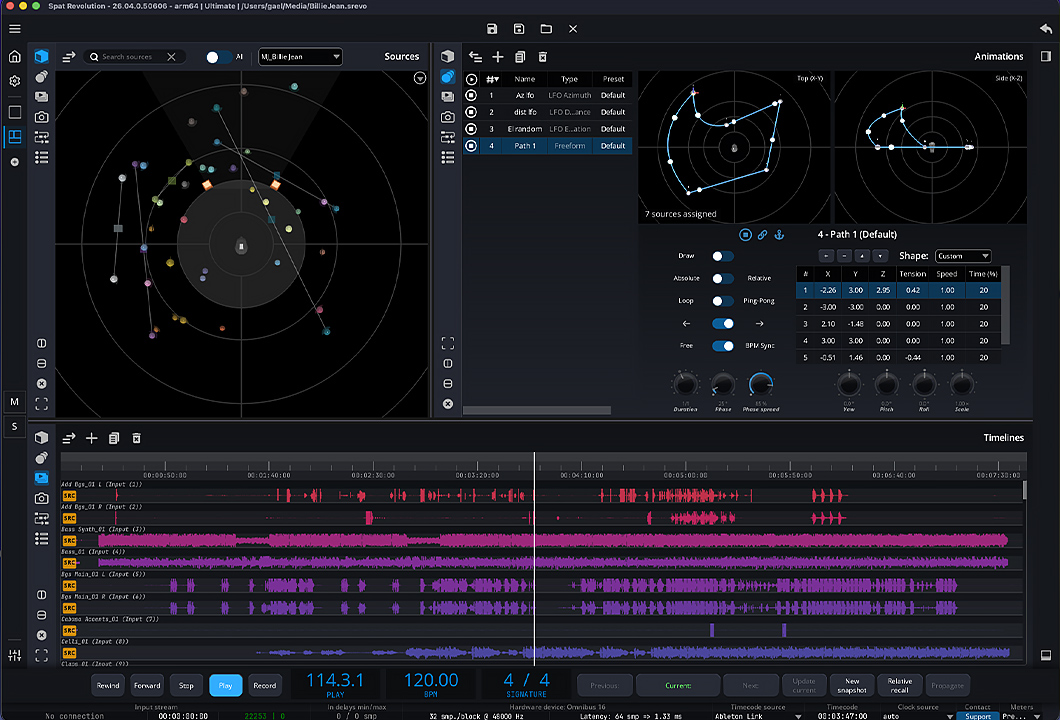Click the open folder icon in the top toolbar
Image resolution: width=1060 pixels, height=720 pixels.
pos(546,29)
